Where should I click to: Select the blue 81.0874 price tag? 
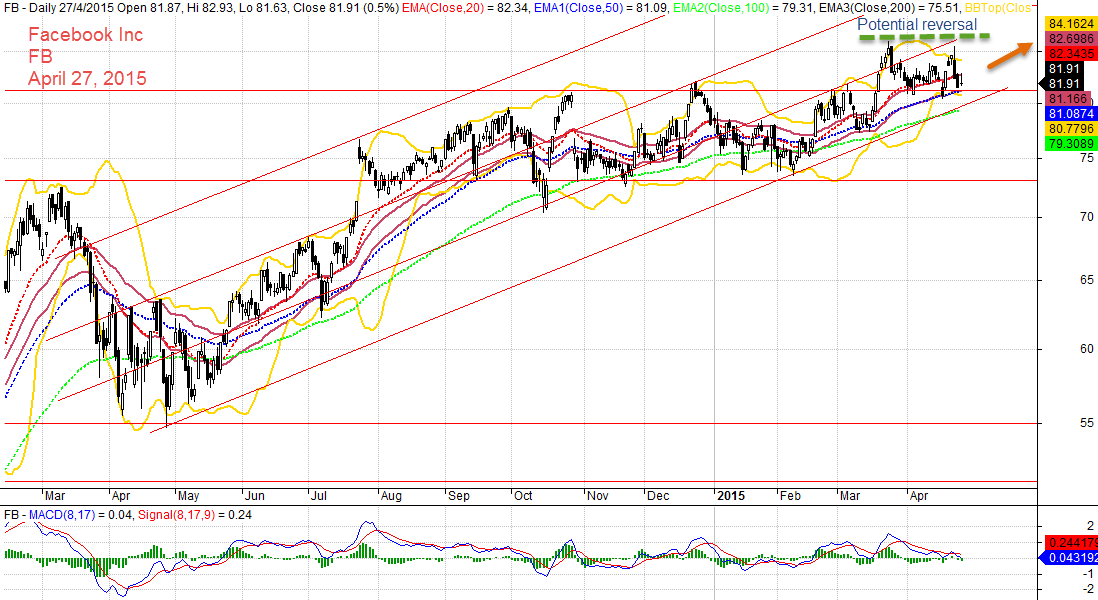pos(1071,113)
